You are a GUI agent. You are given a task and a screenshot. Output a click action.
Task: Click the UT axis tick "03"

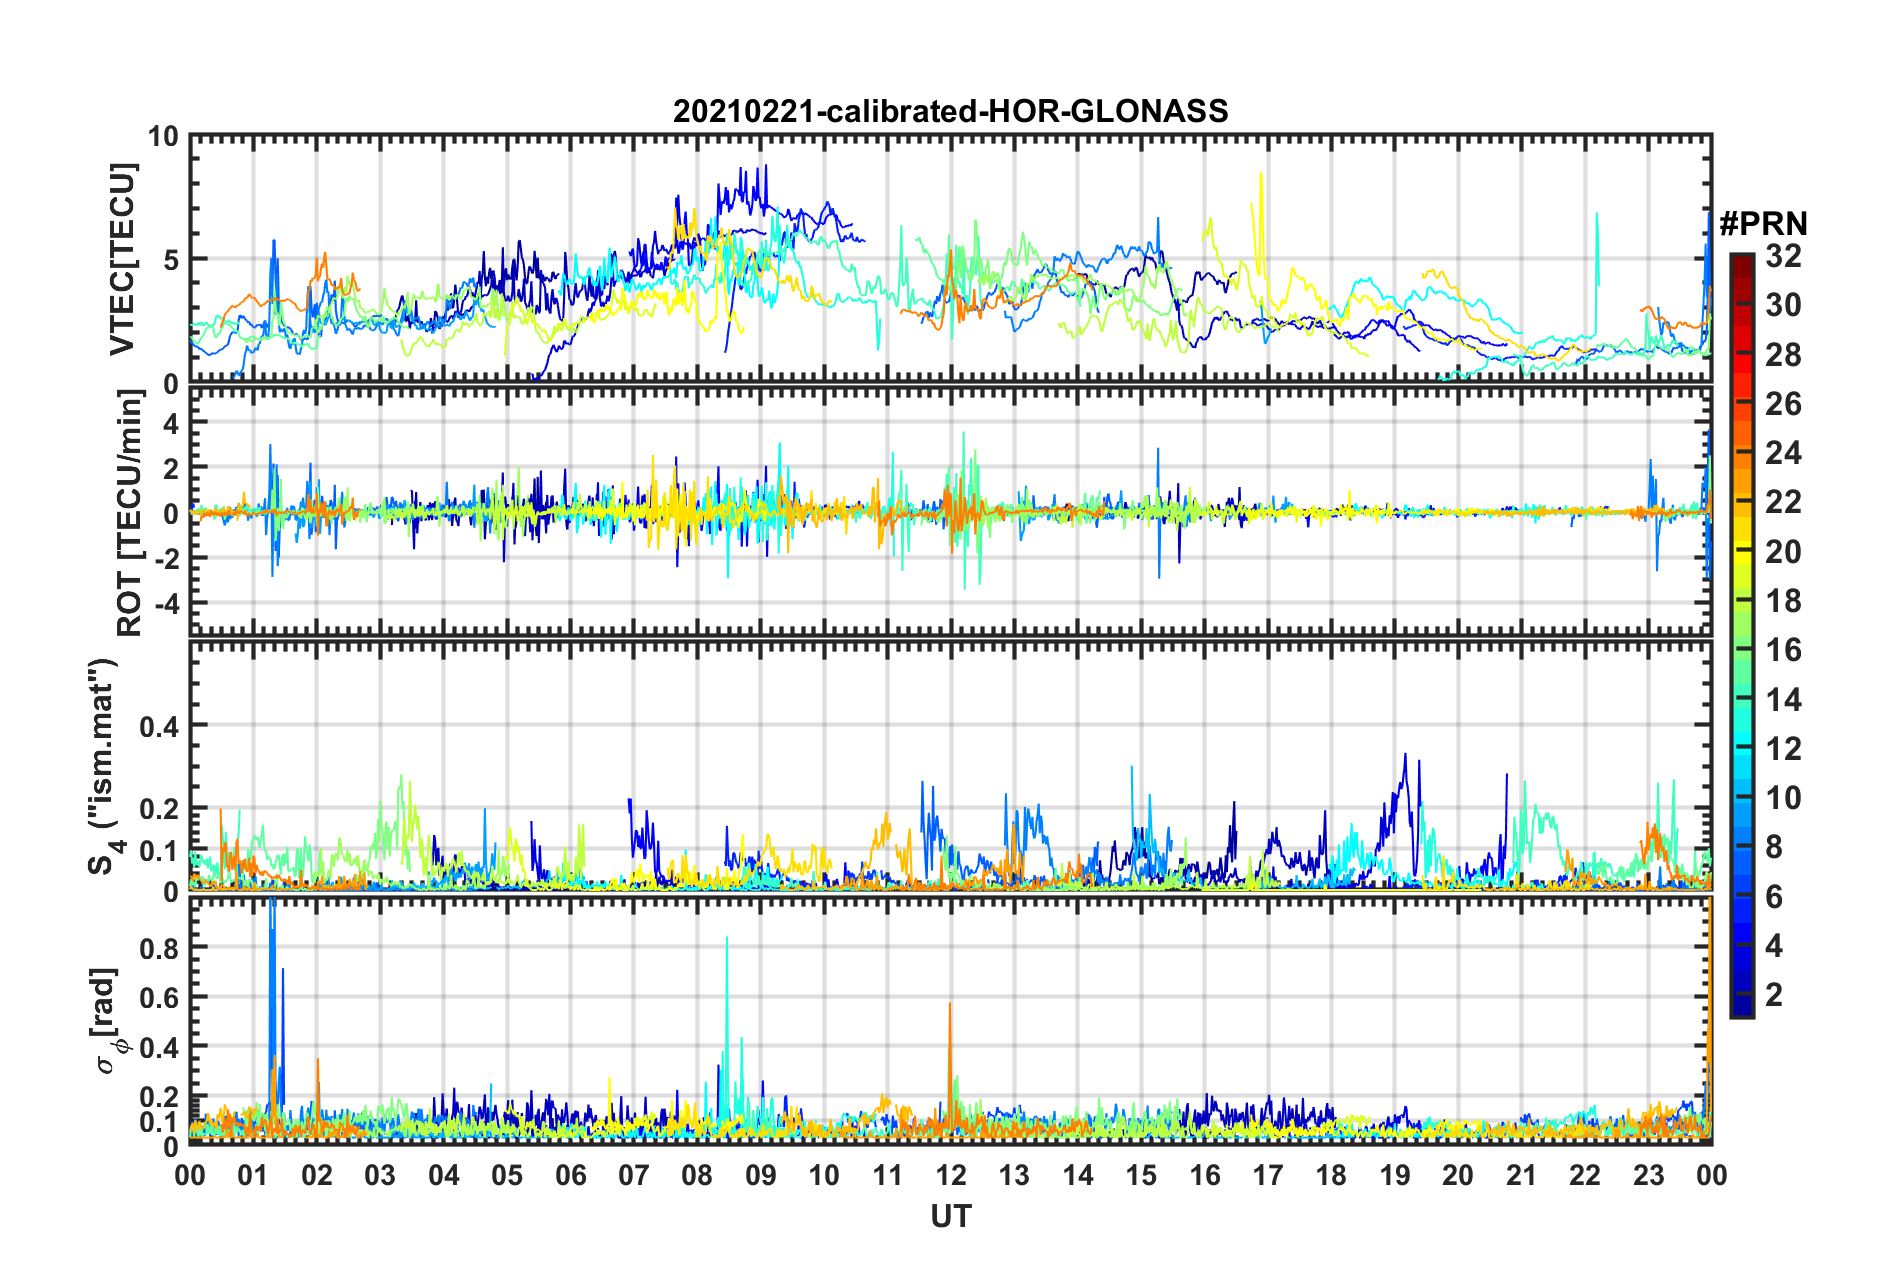[x=380, y=1175]
